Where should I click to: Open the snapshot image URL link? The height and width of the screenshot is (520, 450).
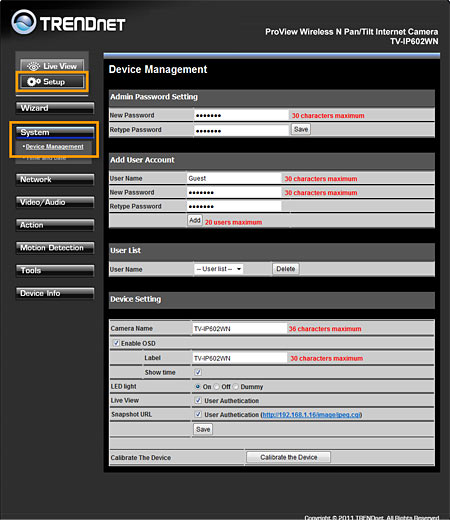tap(311, 415)
